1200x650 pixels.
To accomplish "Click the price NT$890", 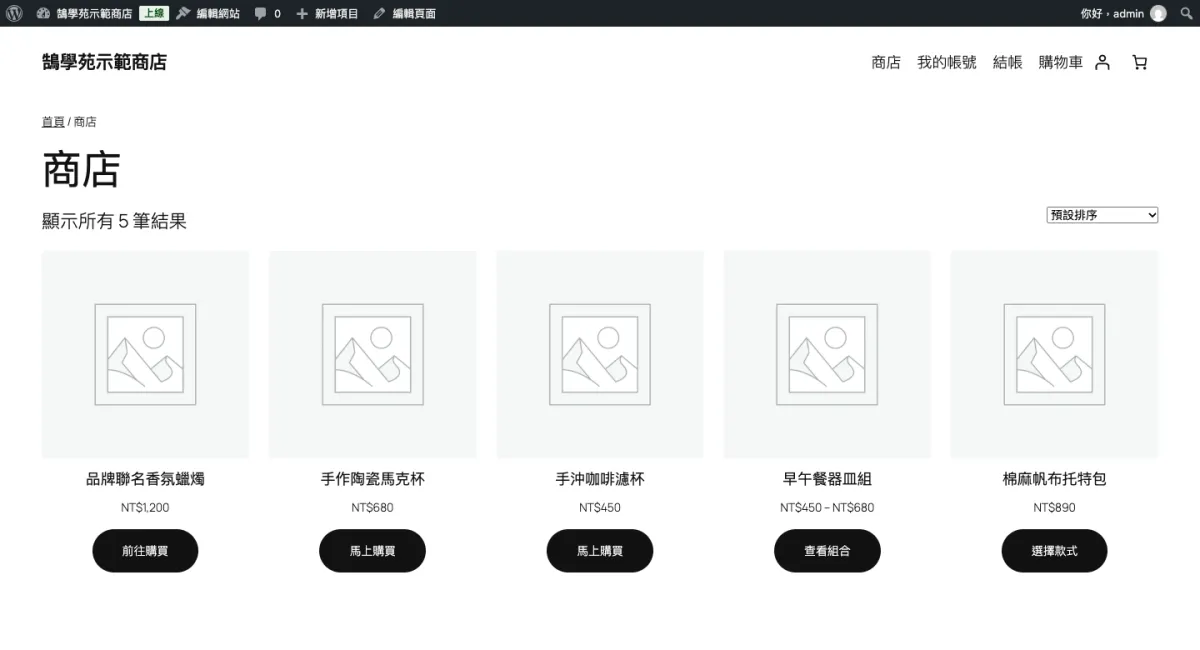I will 1054,508.
